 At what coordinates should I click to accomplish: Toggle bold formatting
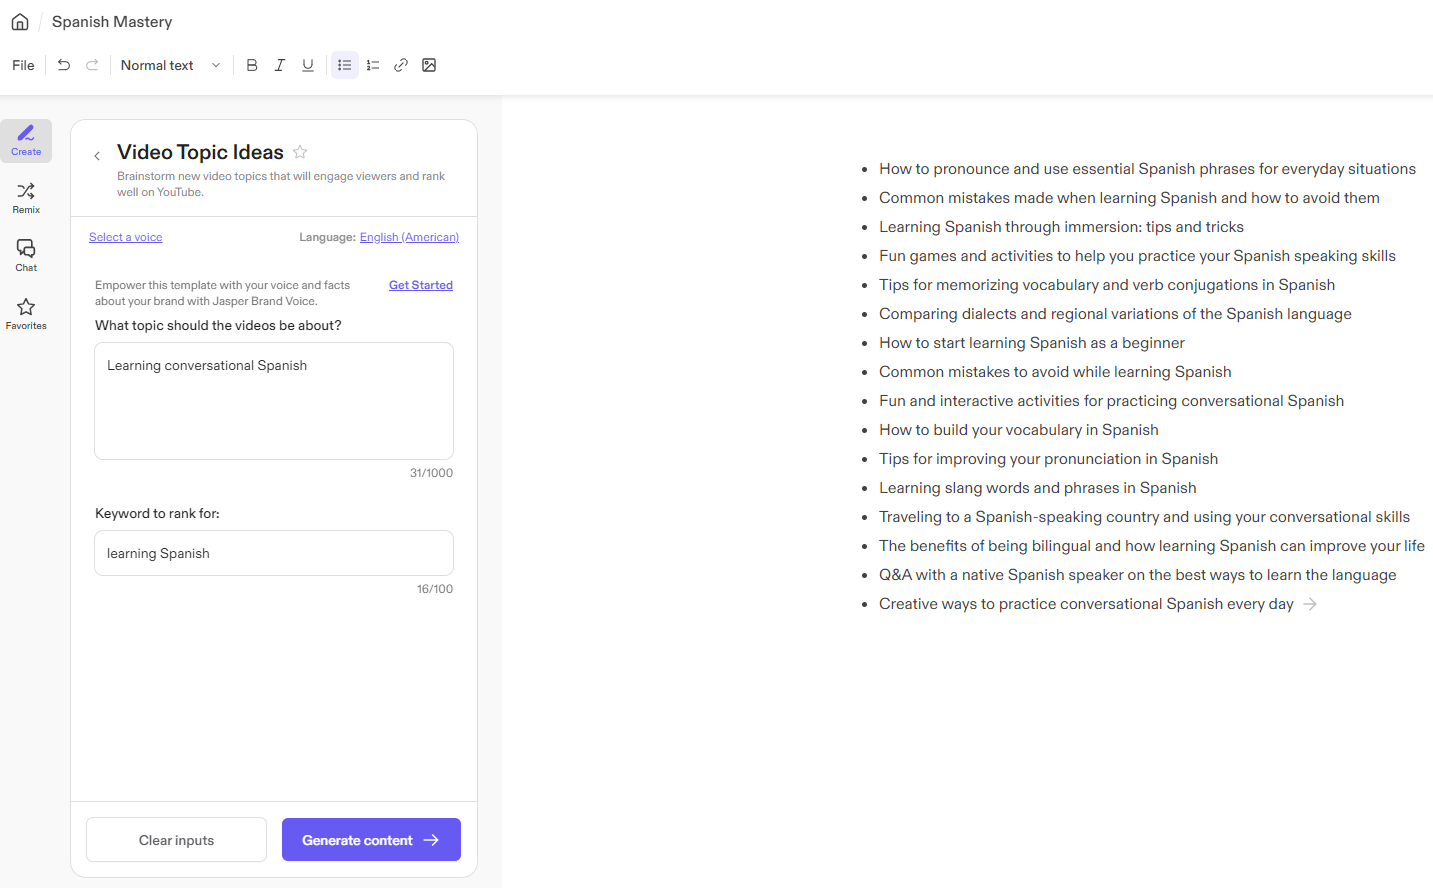[x=252, y=65]
